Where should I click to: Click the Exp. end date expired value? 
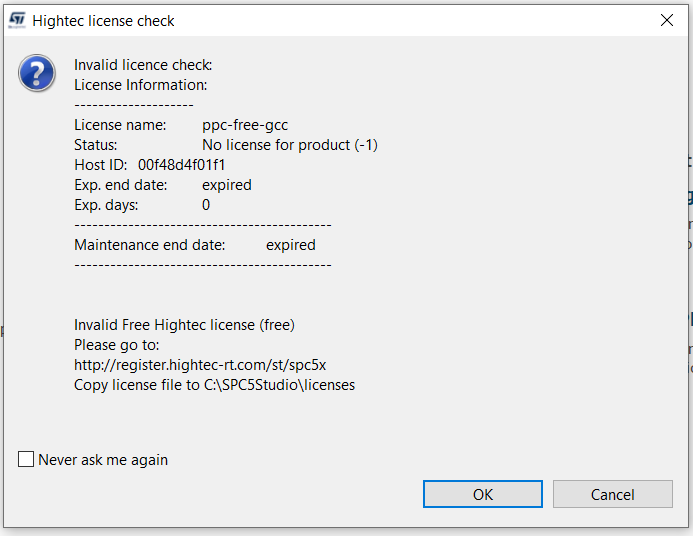227,185
